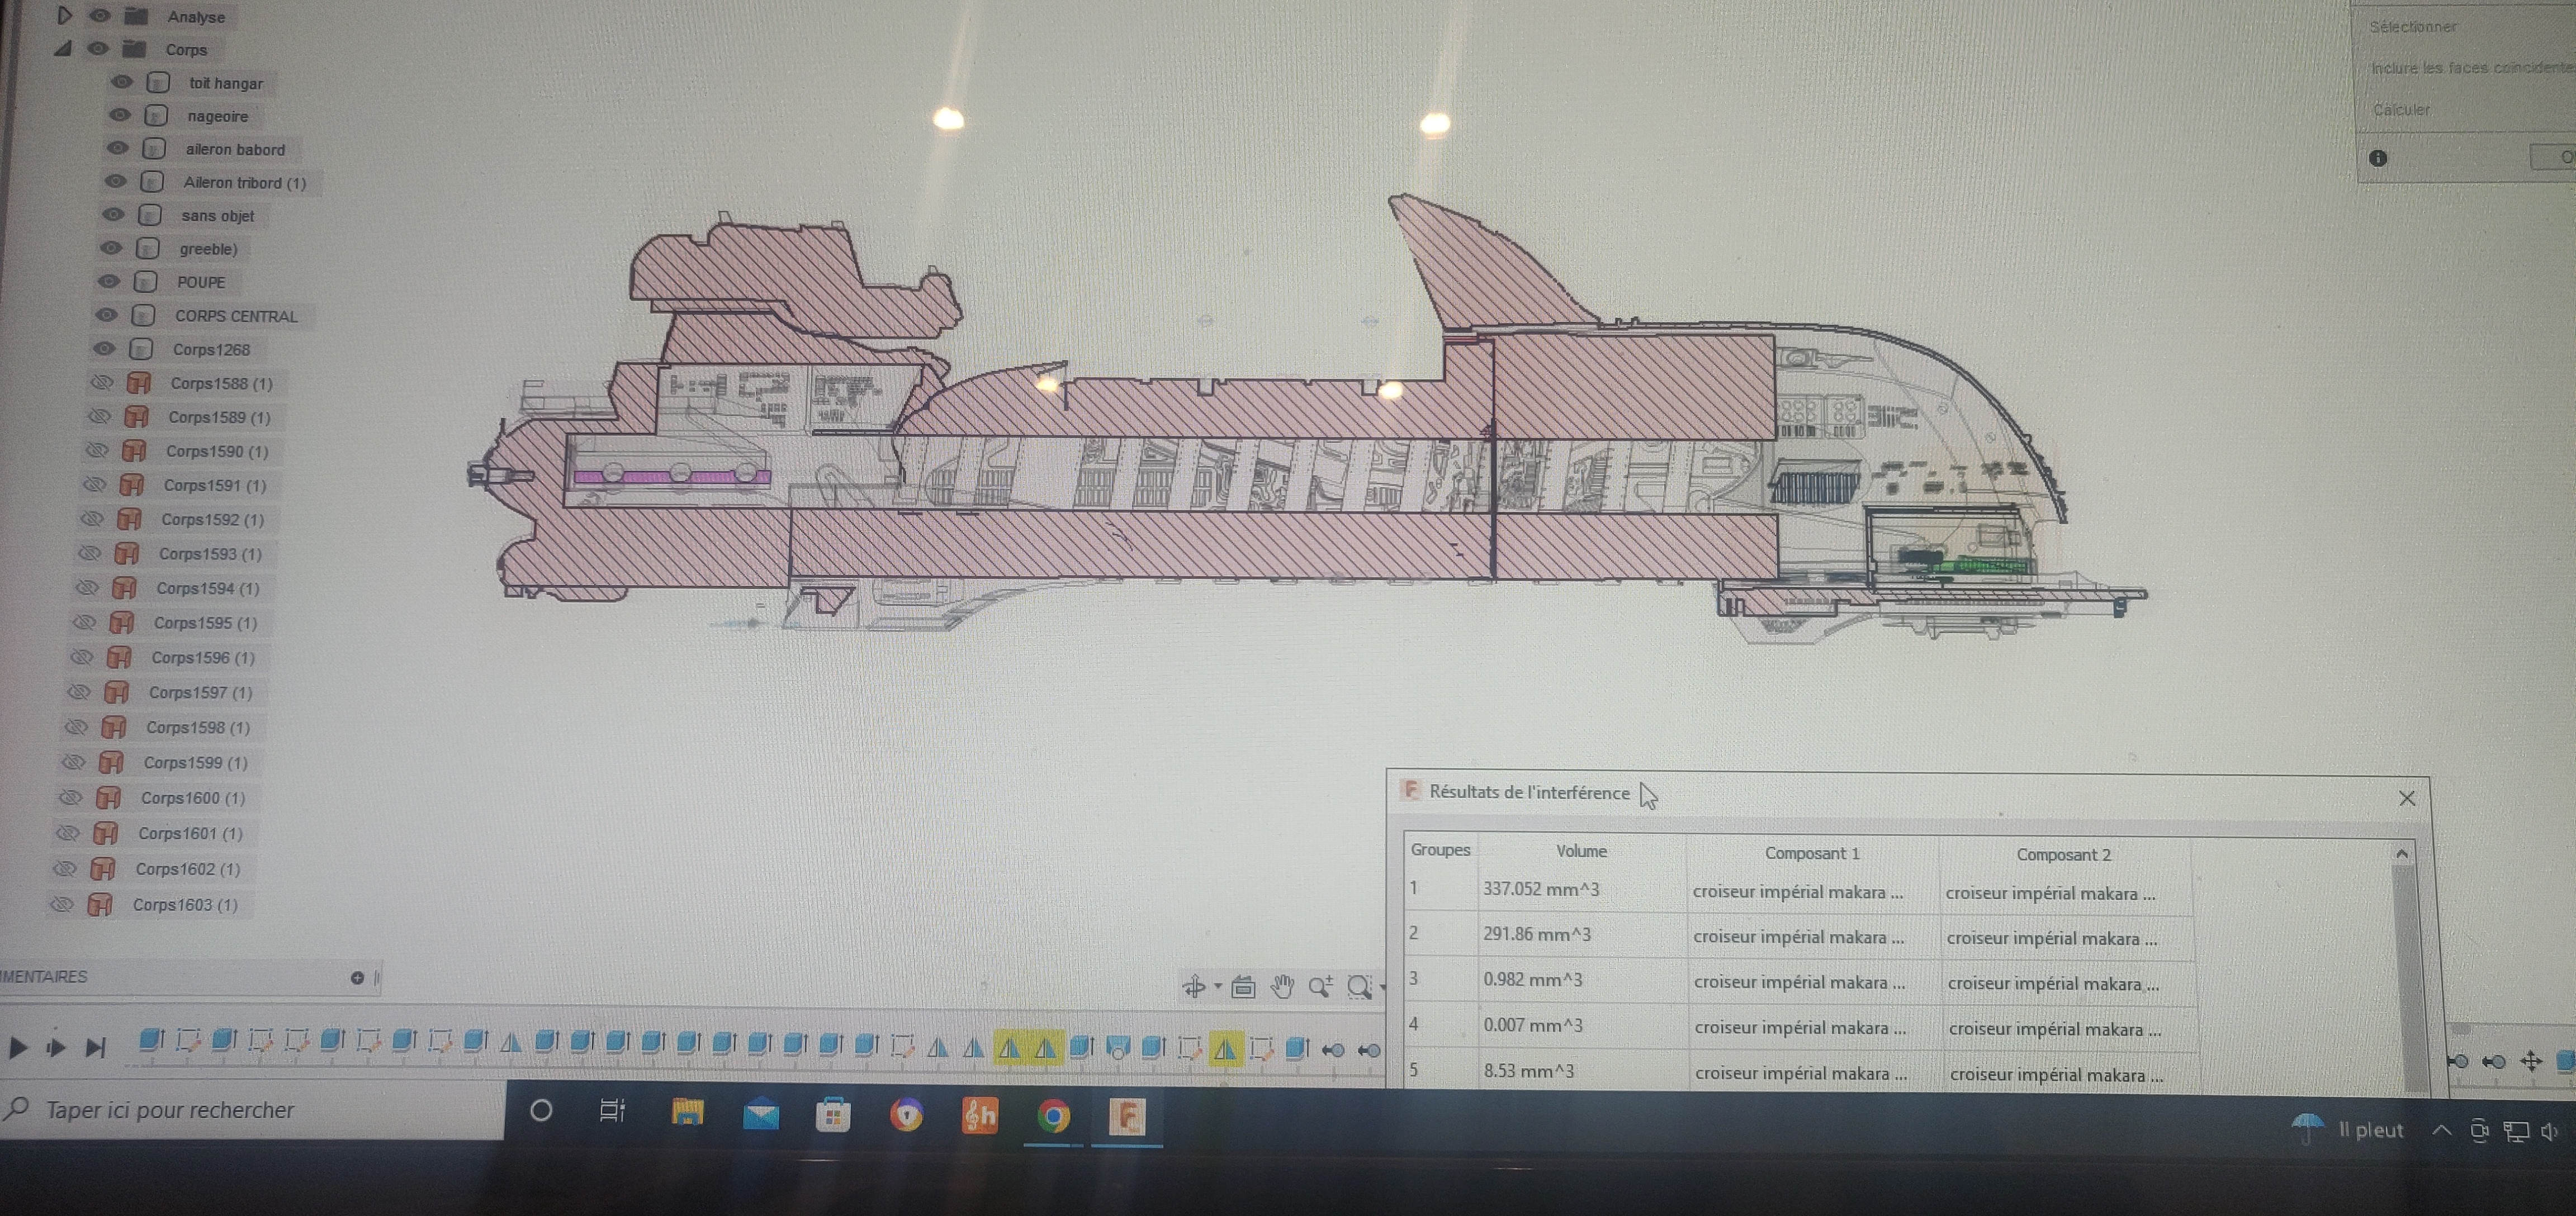Open the Fusion 360 taskbar icon
This screenshot has height=1216, width=2576.
(x=1127, y=1115)
